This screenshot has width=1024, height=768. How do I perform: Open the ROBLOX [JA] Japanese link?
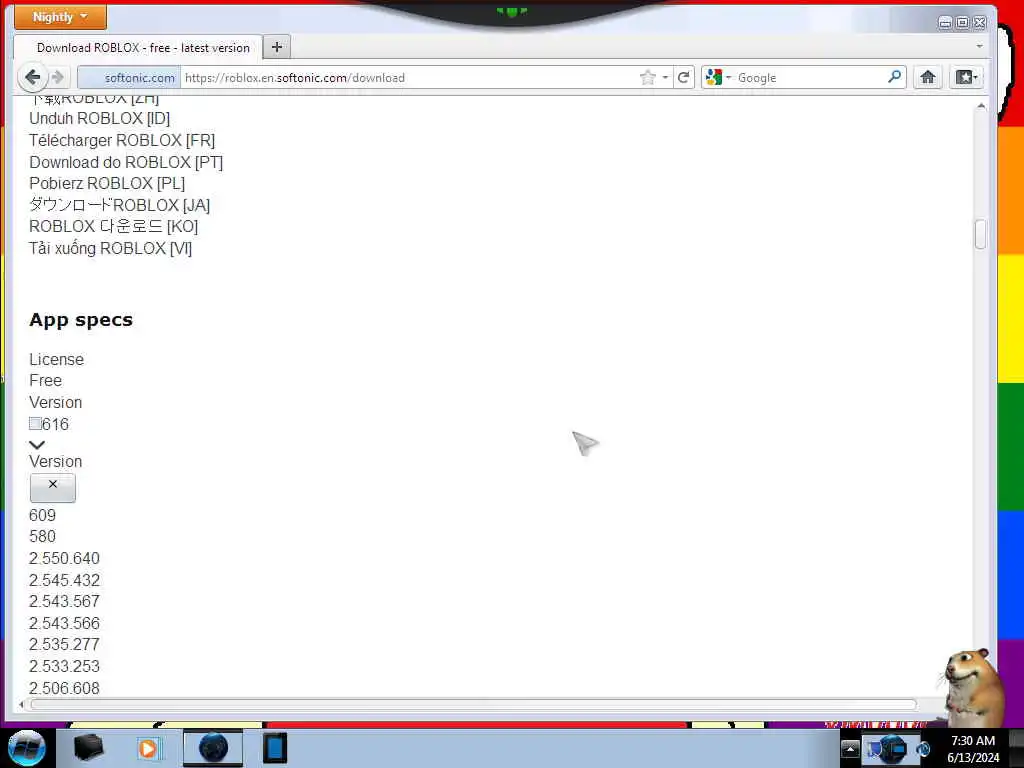click(120, 205)
